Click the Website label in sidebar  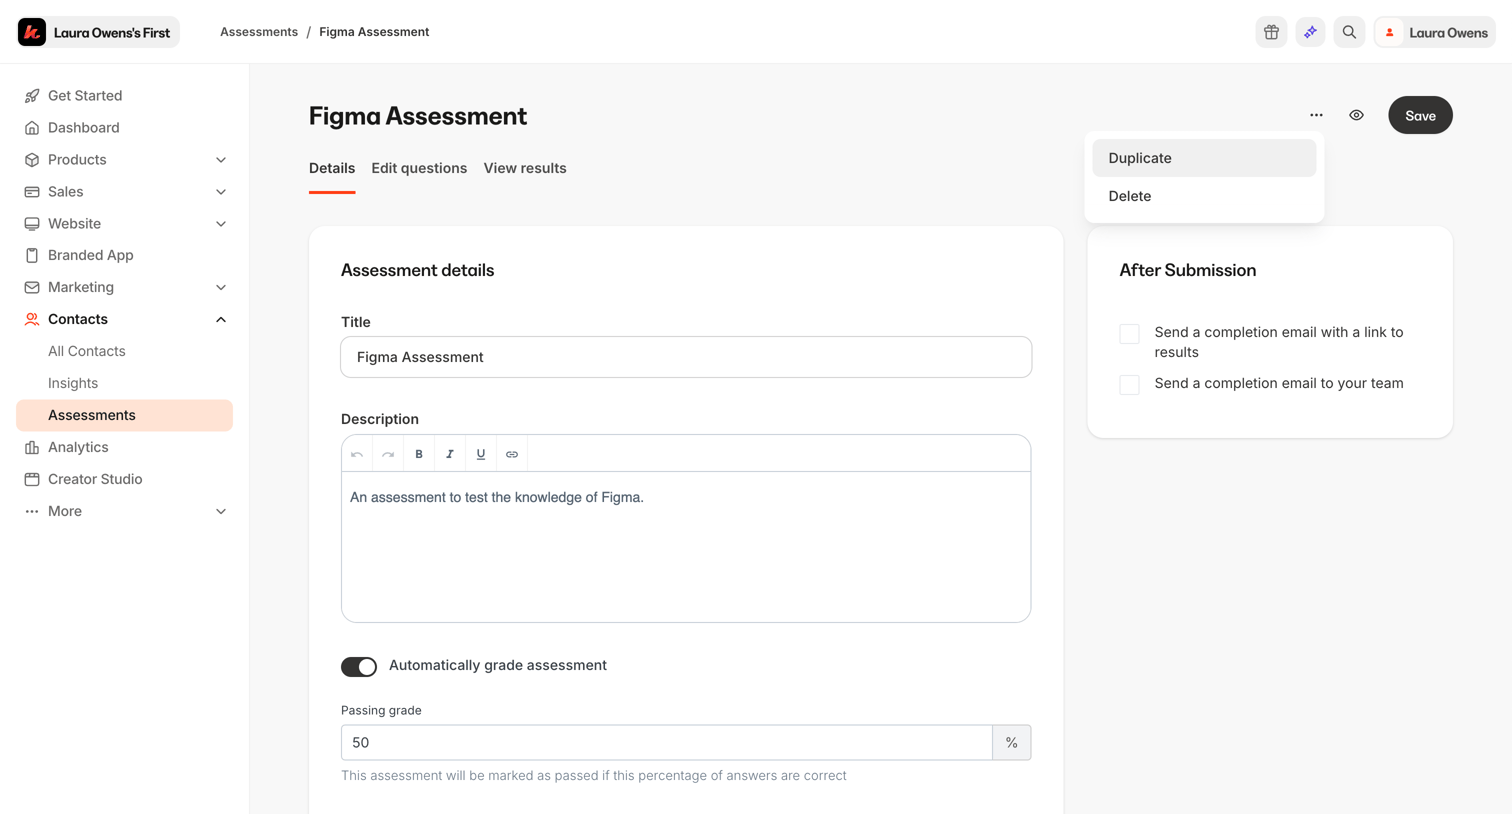coord(74,224)
